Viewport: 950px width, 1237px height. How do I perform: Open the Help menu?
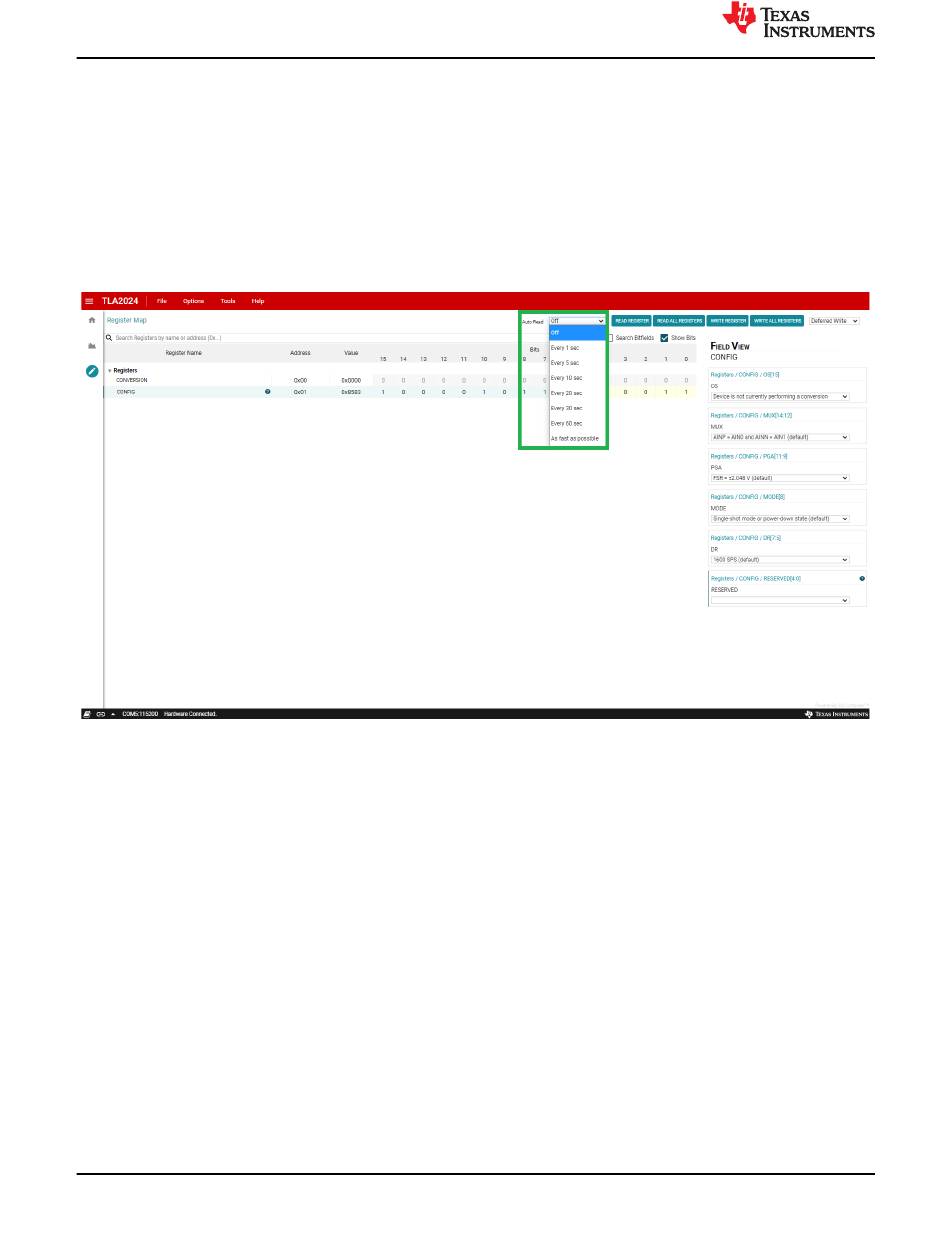coord(258,301)
